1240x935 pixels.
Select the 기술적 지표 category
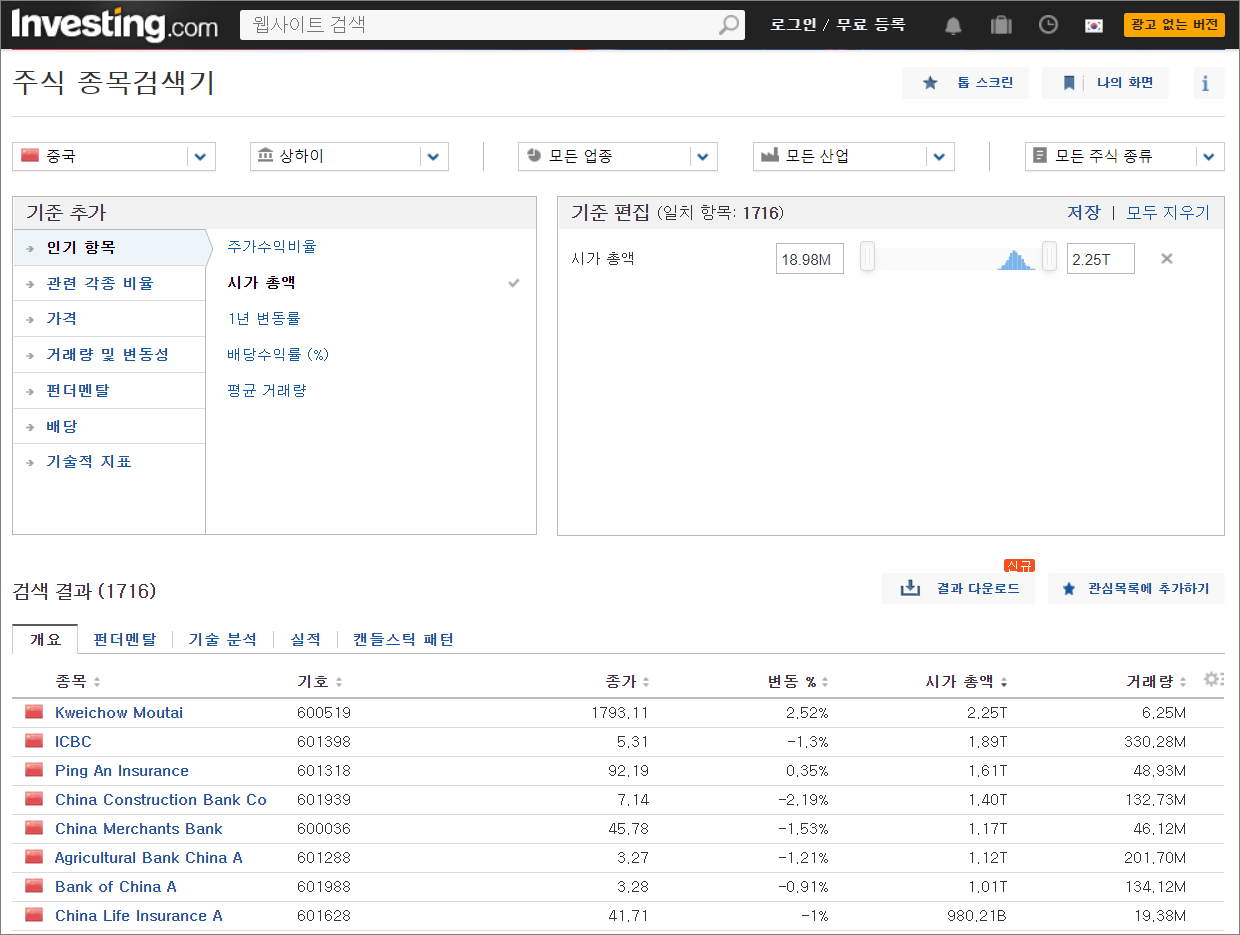(x=109, y=462)
